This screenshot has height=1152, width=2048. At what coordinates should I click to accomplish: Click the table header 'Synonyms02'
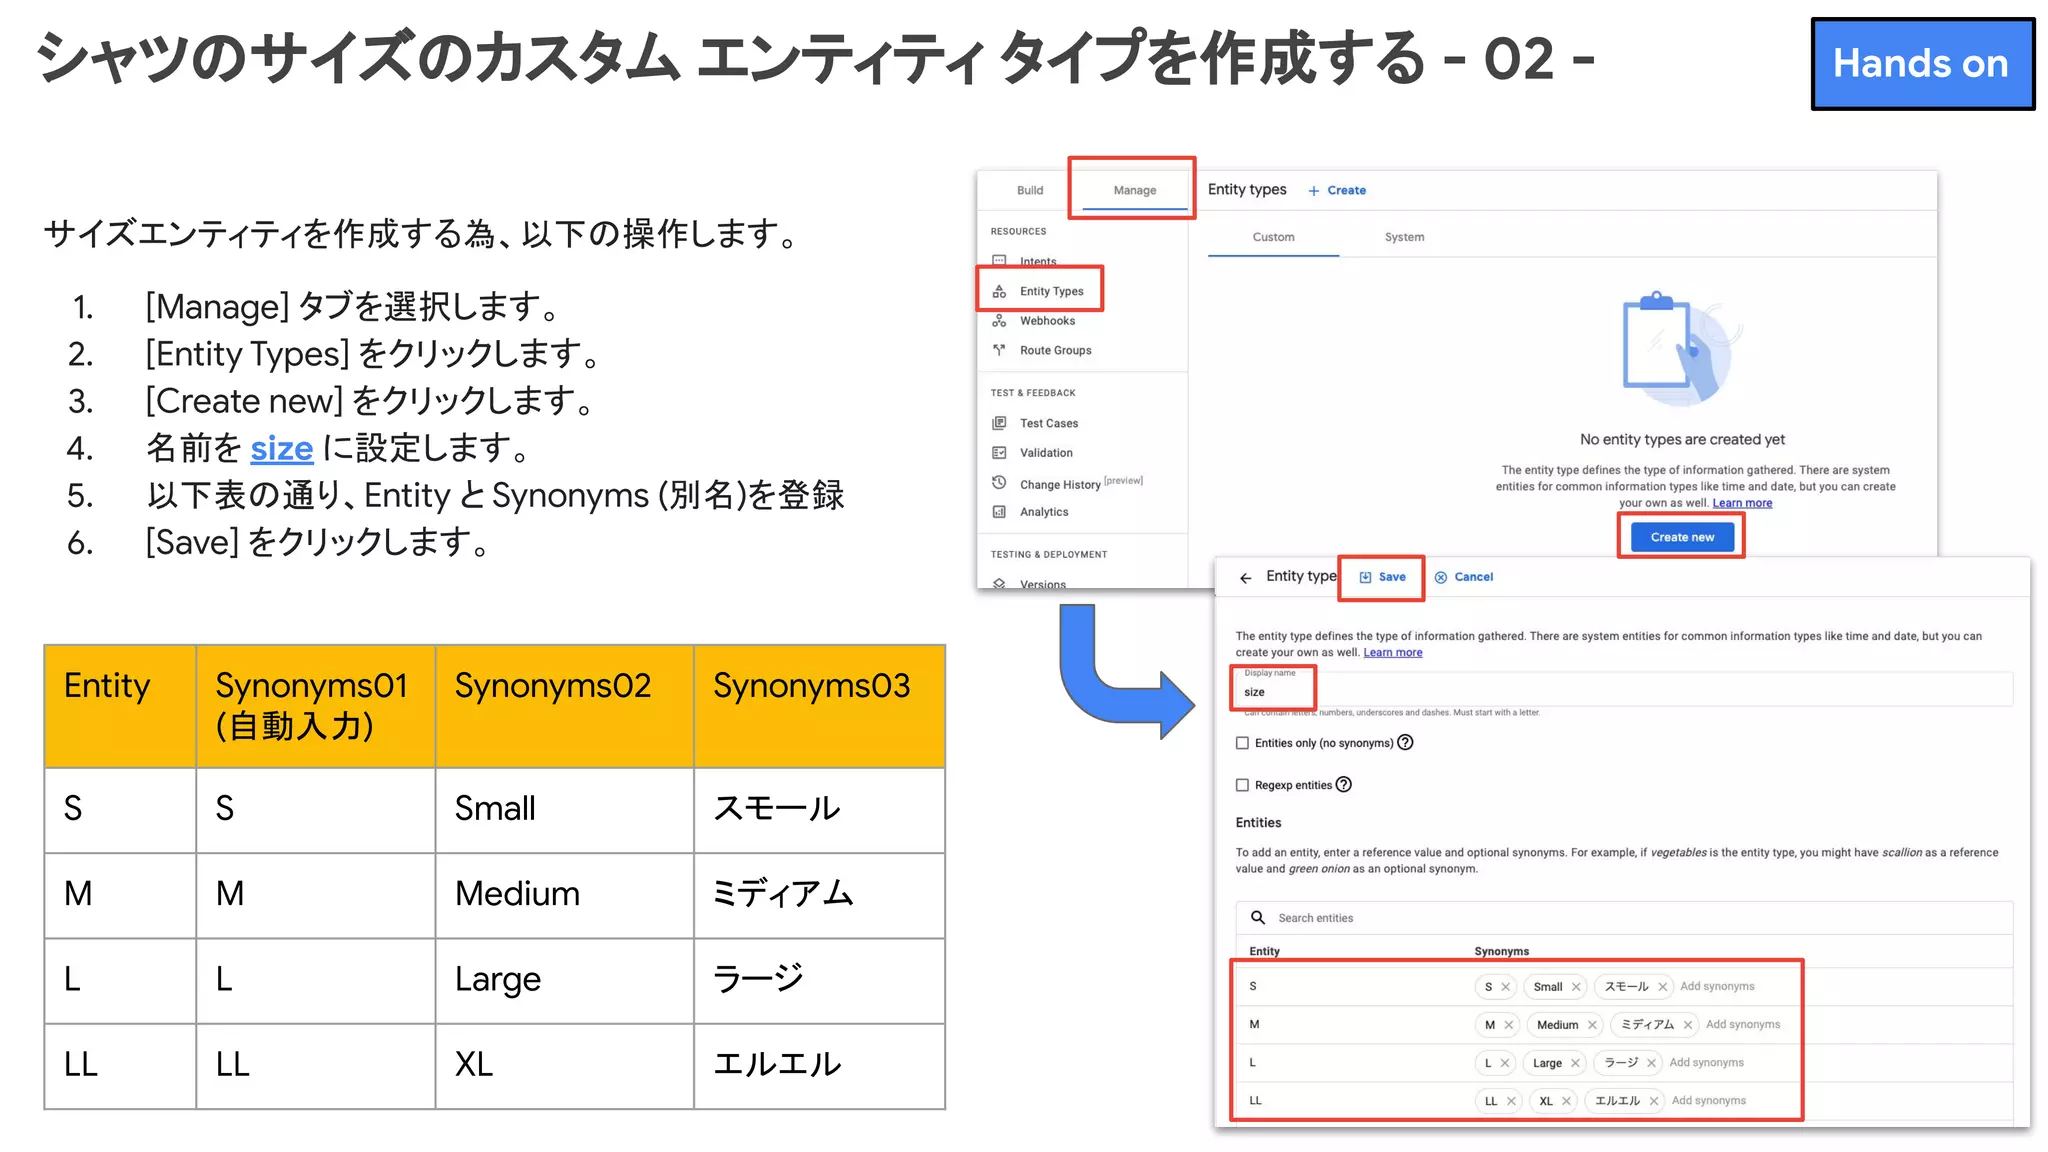click(564, 706)
